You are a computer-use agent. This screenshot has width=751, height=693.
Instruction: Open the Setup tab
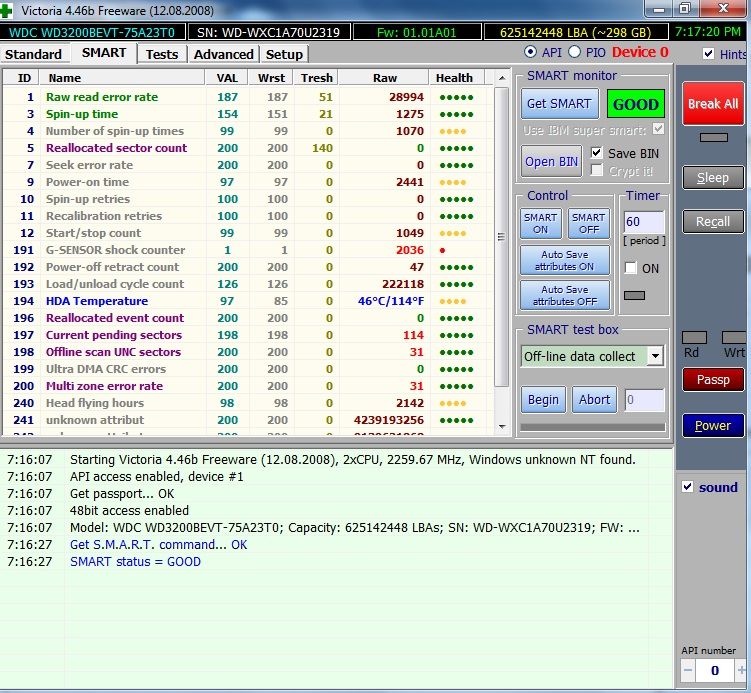284,54
